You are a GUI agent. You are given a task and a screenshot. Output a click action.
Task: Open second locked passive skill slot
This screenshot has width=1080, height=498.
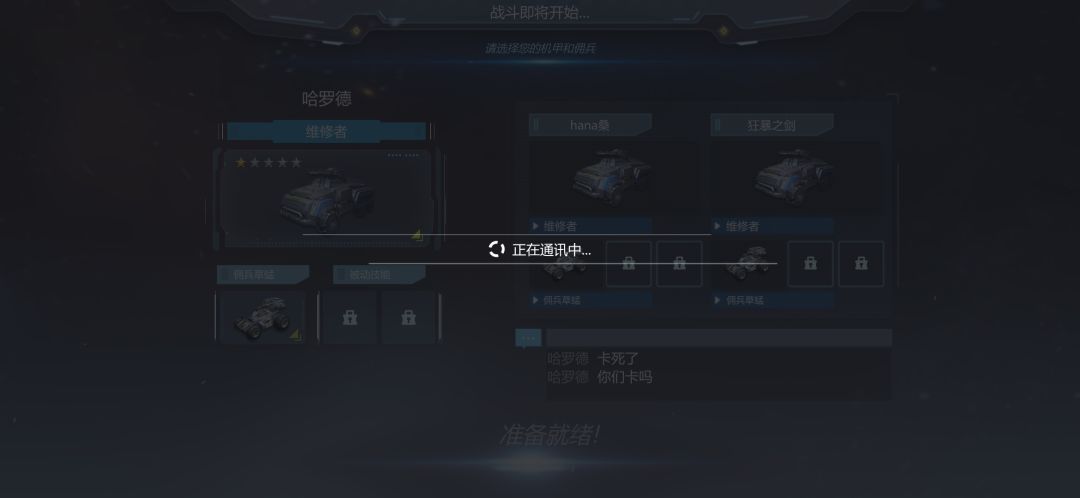pos(408,318)
